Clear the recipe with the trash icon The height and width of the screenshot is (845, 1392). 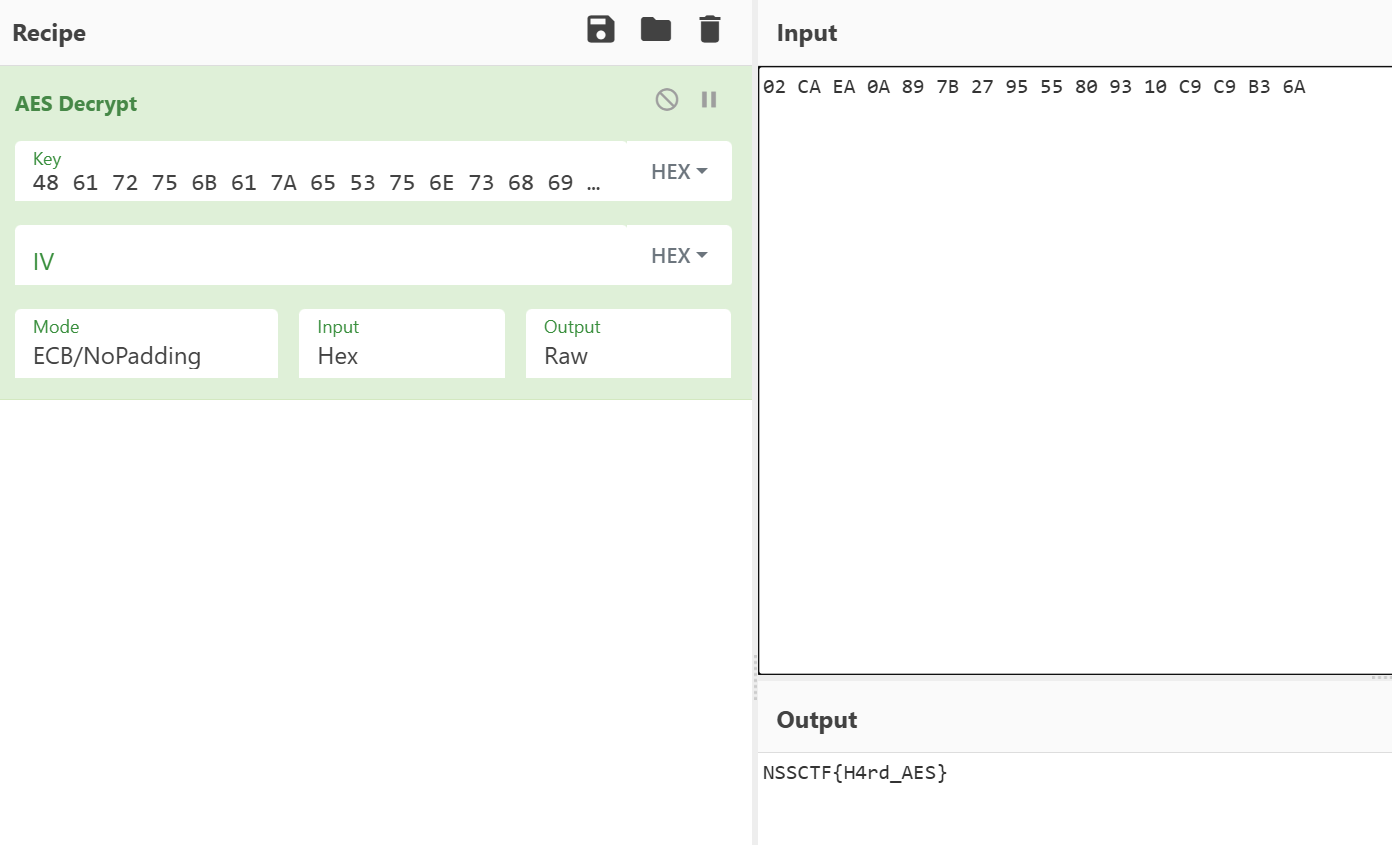pyautogui.click(x=710, y=30)
